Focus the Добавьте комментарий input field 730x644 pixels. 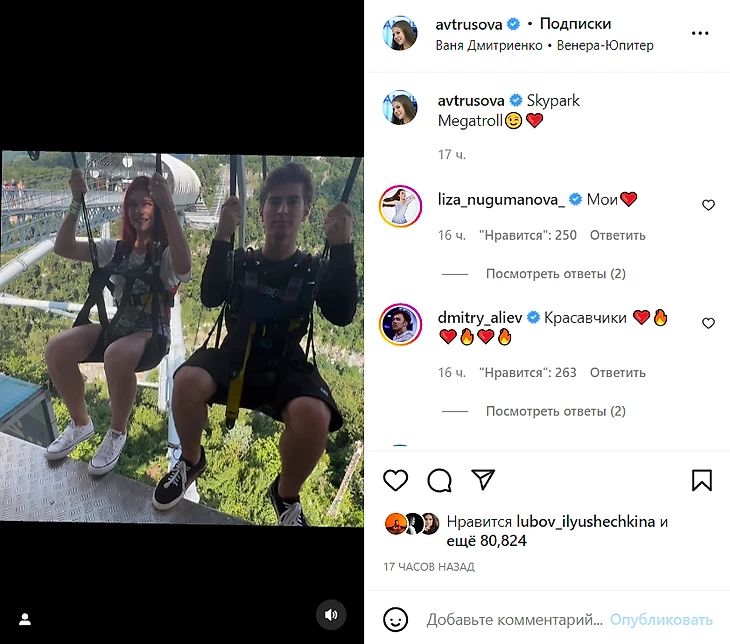pyautogui.click(x=514, y=620)
